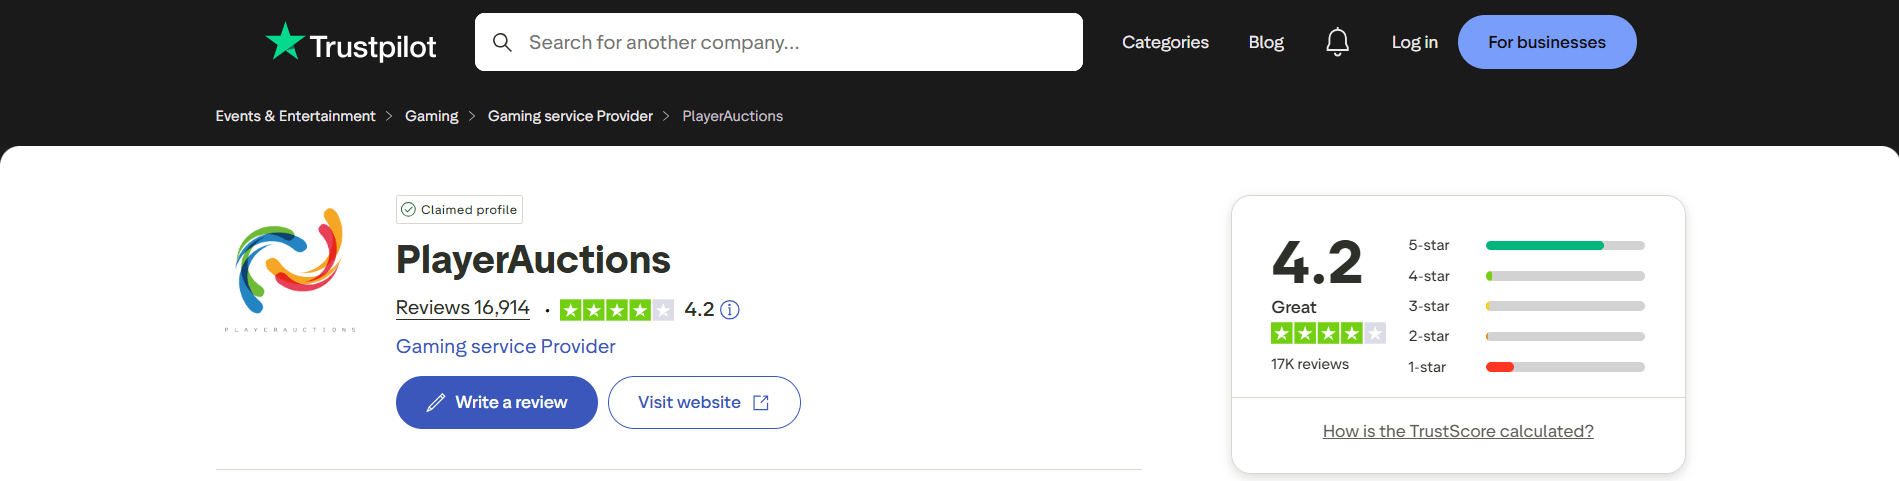Open How is the TrustScore calculated link
Image resolution: width=1899 pixels, height=481 pixels.
tap(1457, 431)
